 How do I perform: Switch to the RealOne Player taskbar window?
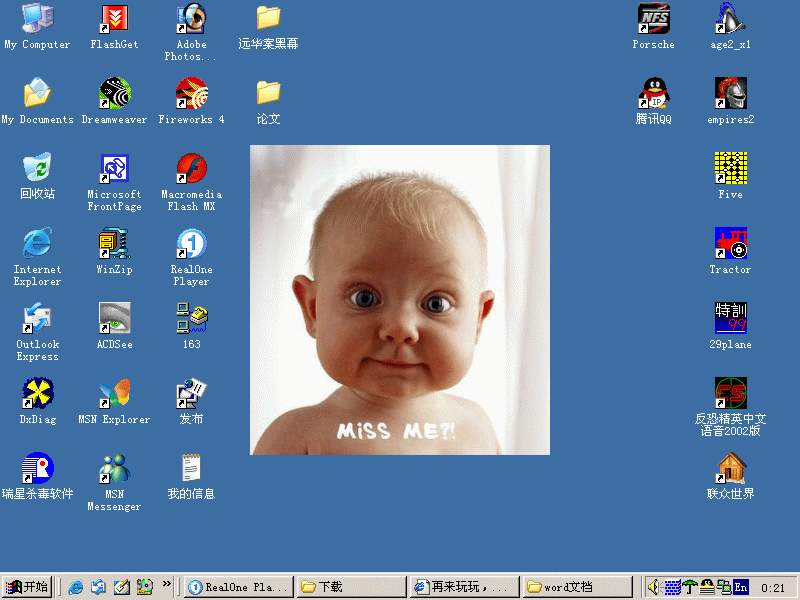pyautogui.click(x=238, y=587)
